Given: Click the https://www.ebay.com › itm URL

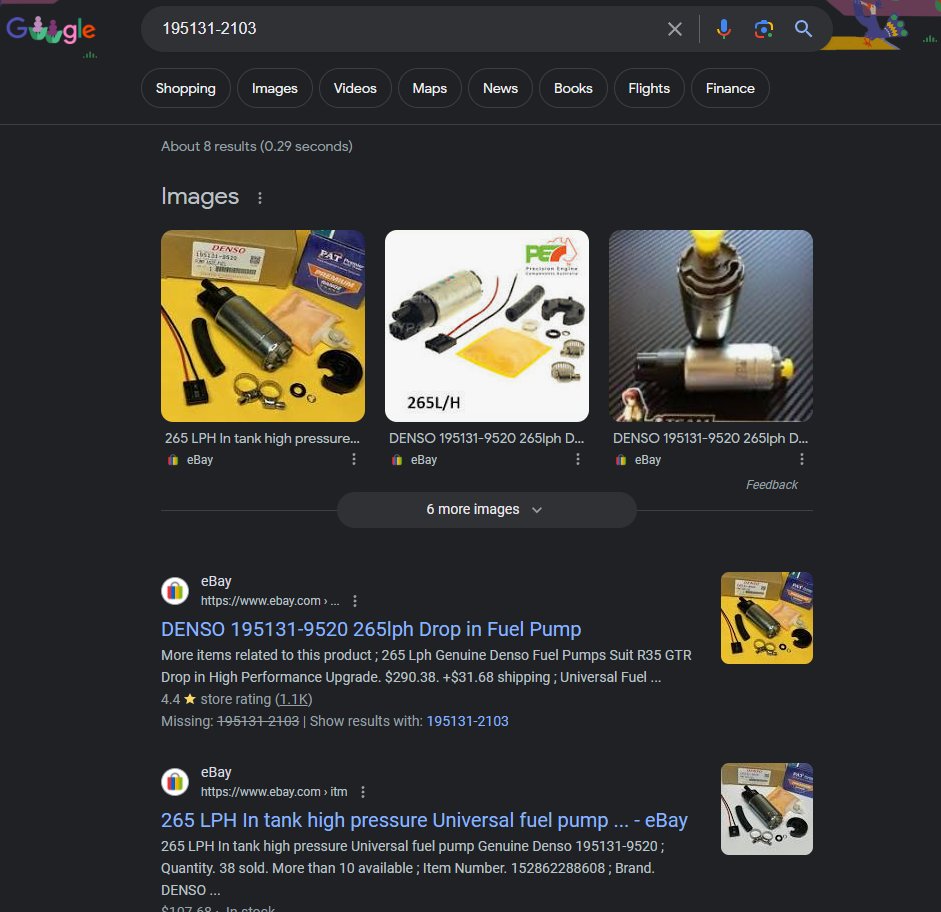Looking at the screenshot, I should tap(274, 792).
